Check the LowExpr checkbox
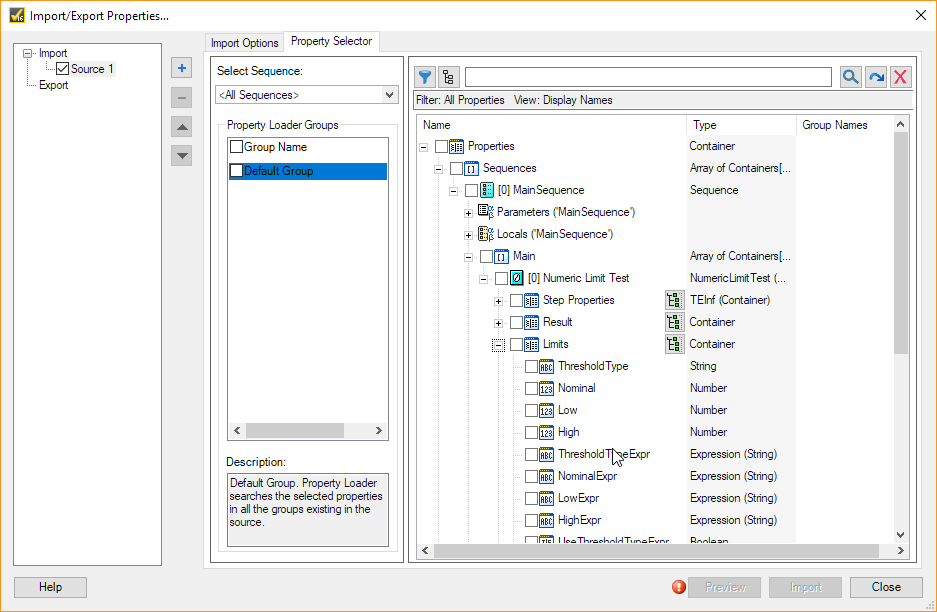Viewport: 937px width, 612px height. 531,498
